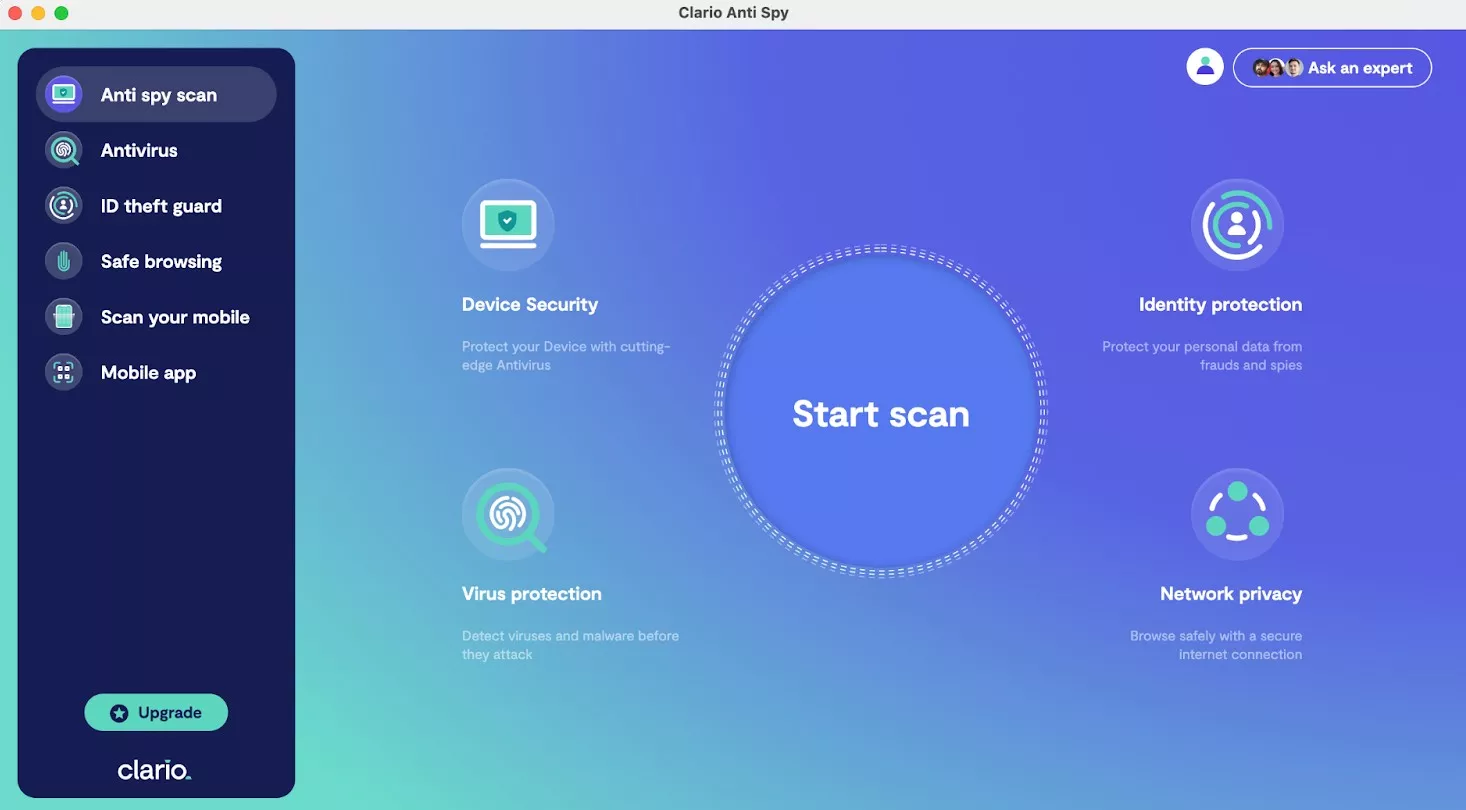Image resolution: width=1466 pixels, height=810 pixels.
Task: Click the Mobile app QR icon
Action: pos(64,373)
